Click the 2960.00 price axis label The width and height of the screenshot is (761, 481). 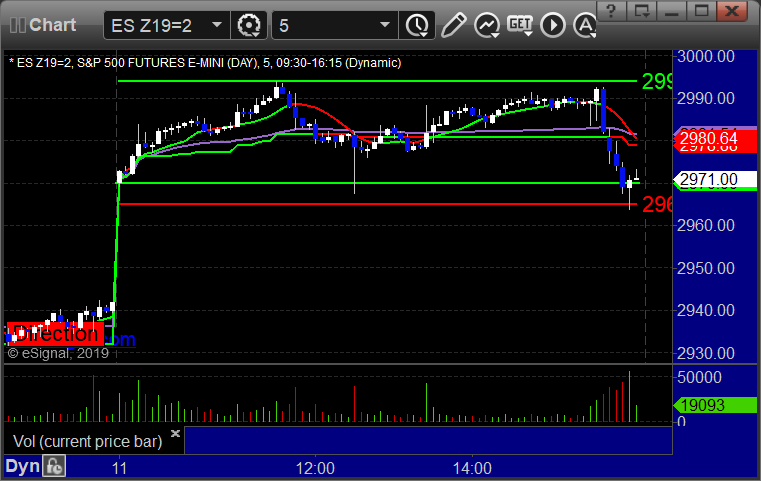[705, 225]
